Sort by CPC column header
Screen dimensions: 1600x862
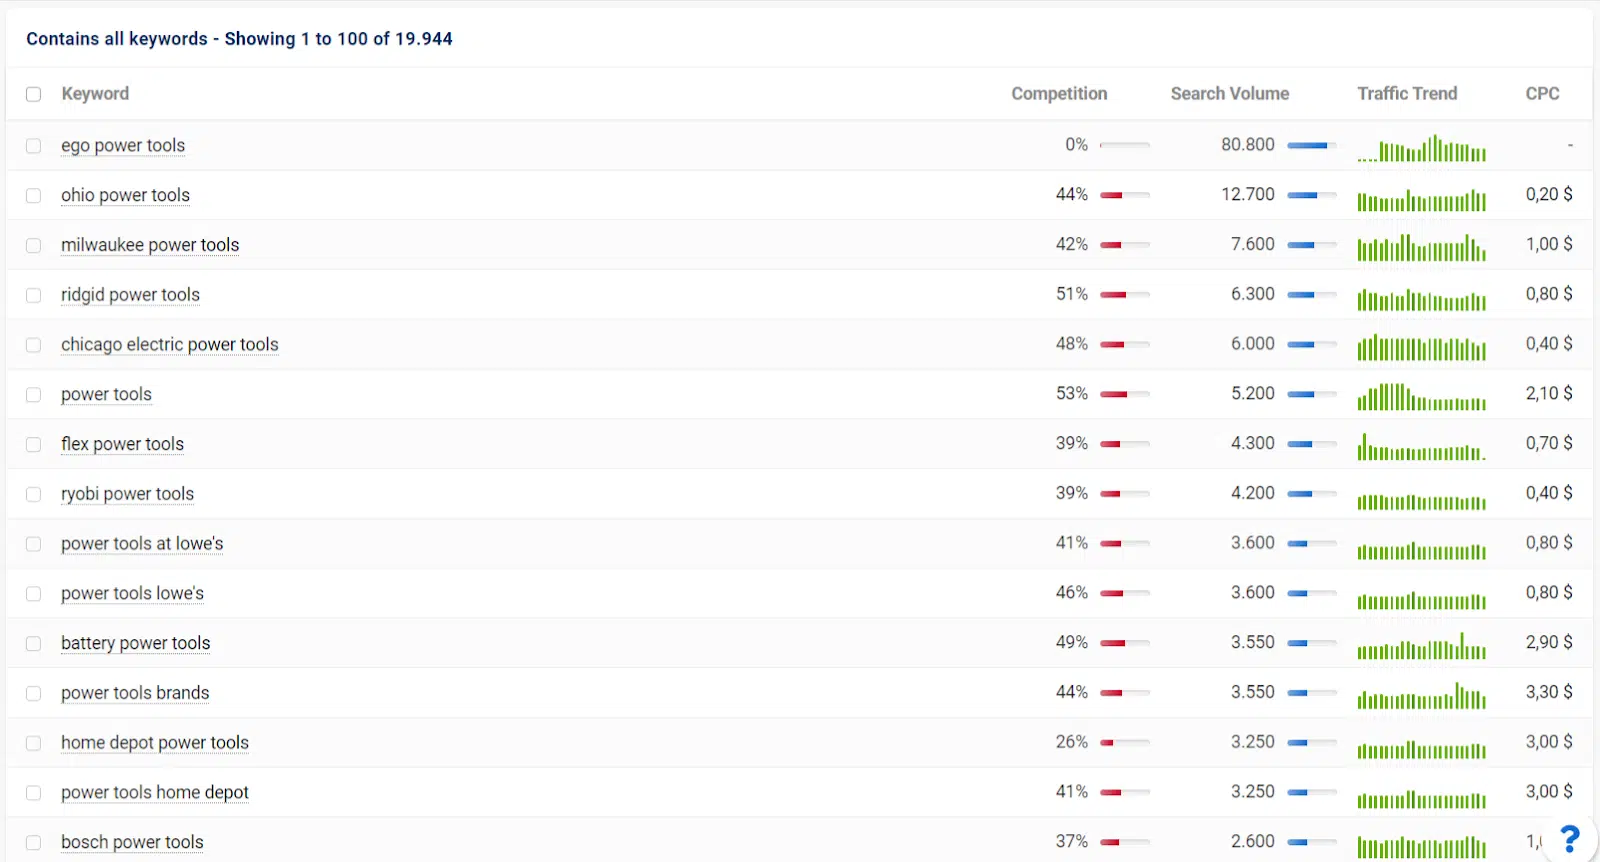tap(1541, 94)
